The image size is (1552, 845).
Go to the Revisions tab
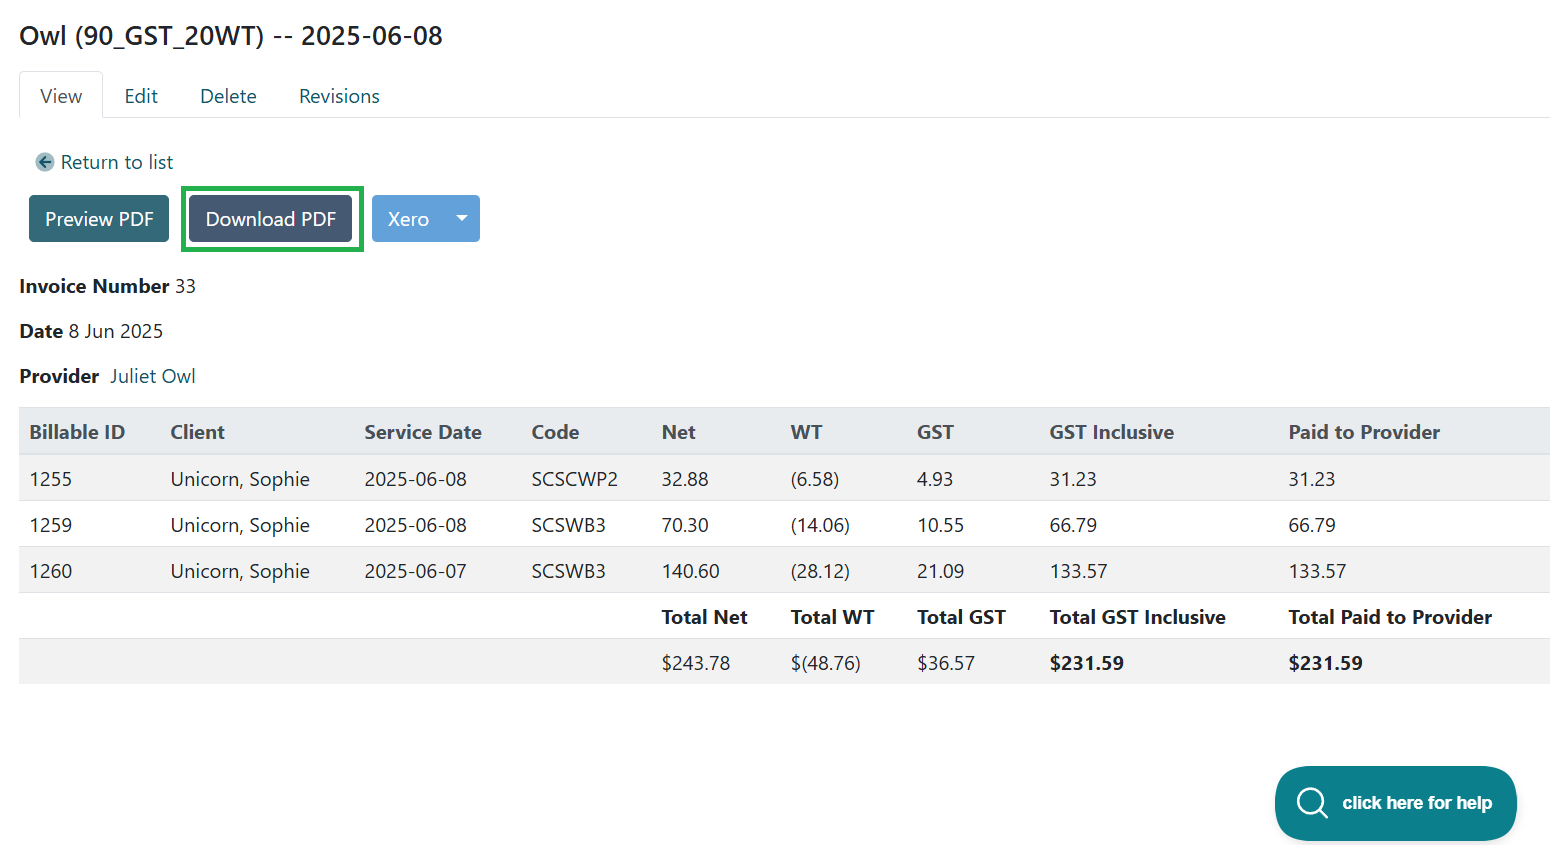click(x=339, y=96)
